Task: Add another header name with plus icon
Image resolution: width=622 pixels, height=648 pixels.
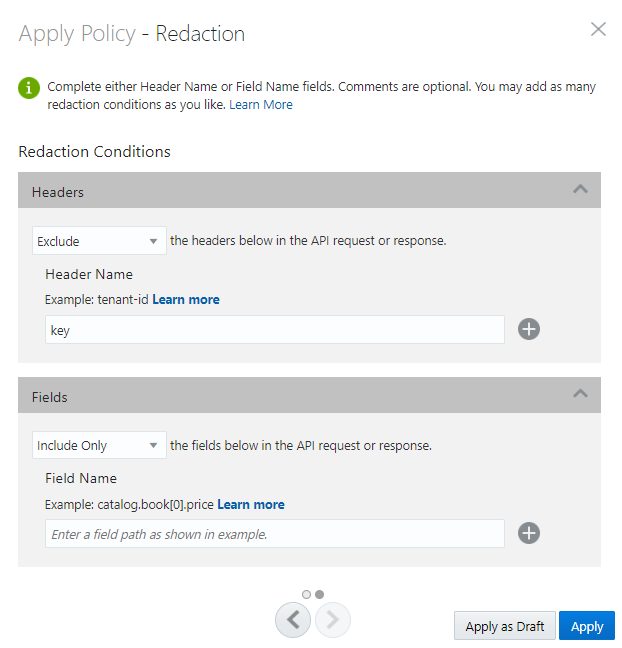Action: click(x=529, y=329)
